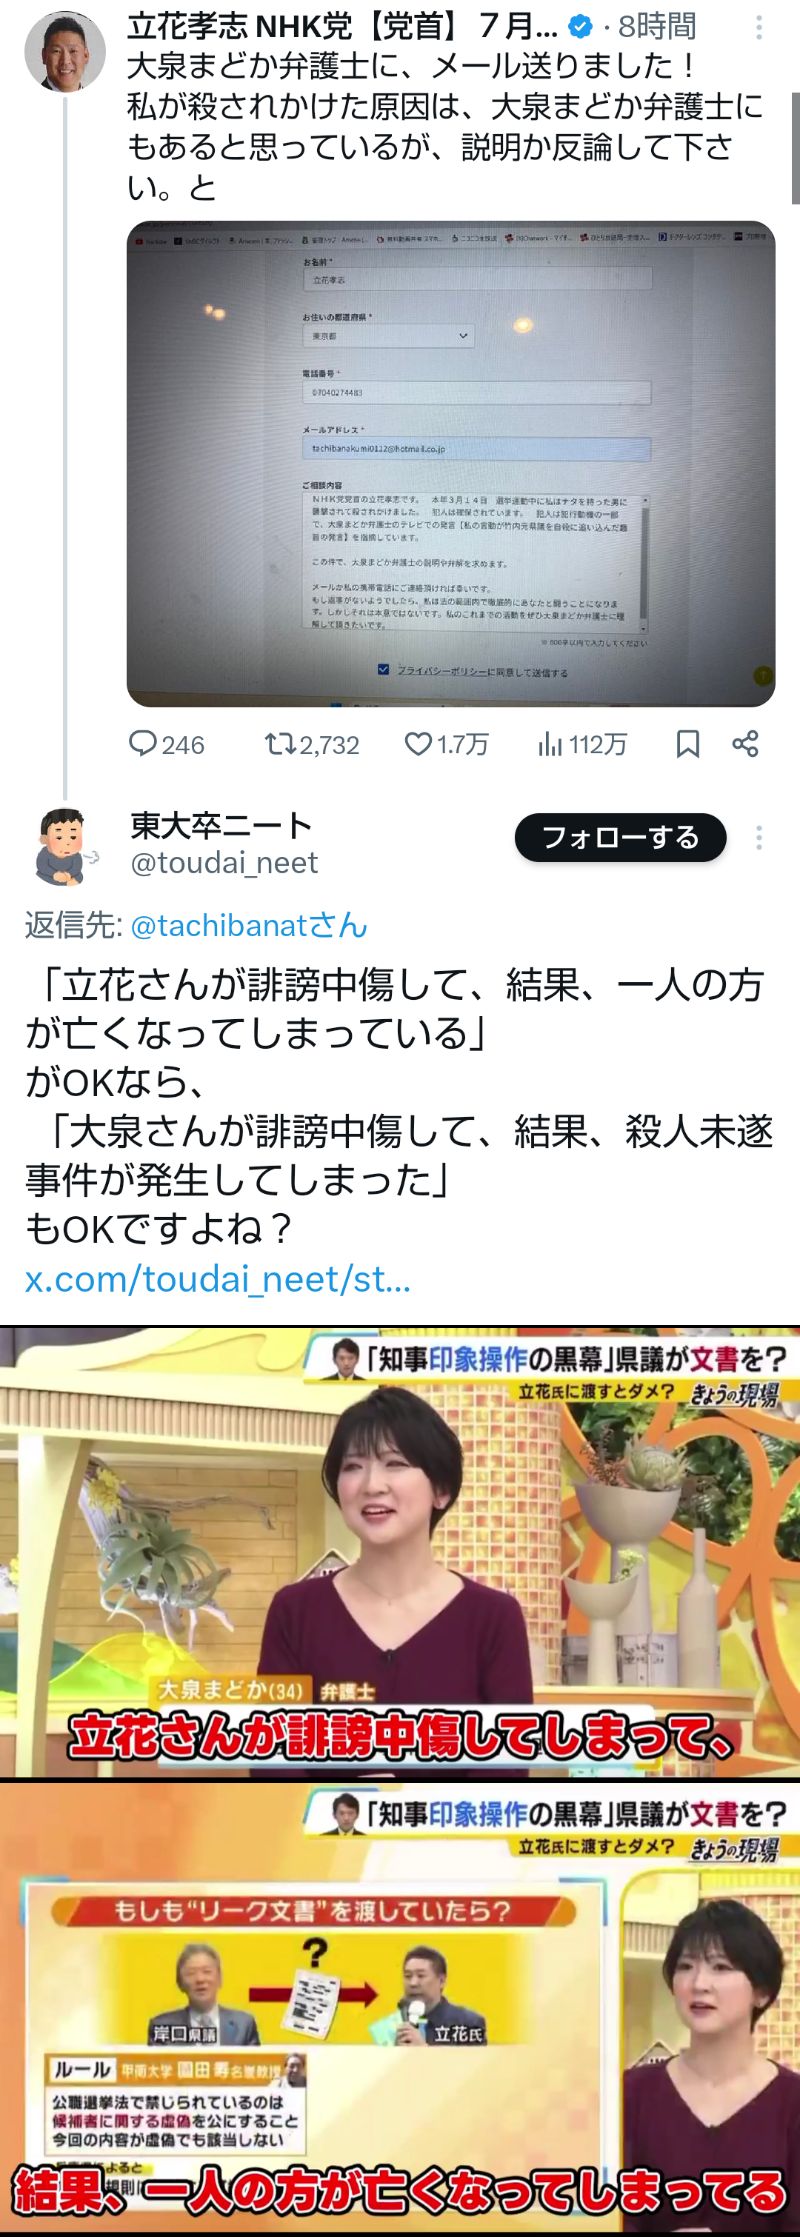This screenshot has height=2237, width=800.
Task: Open the @toudai_neet handle
Action: point(224,862)
